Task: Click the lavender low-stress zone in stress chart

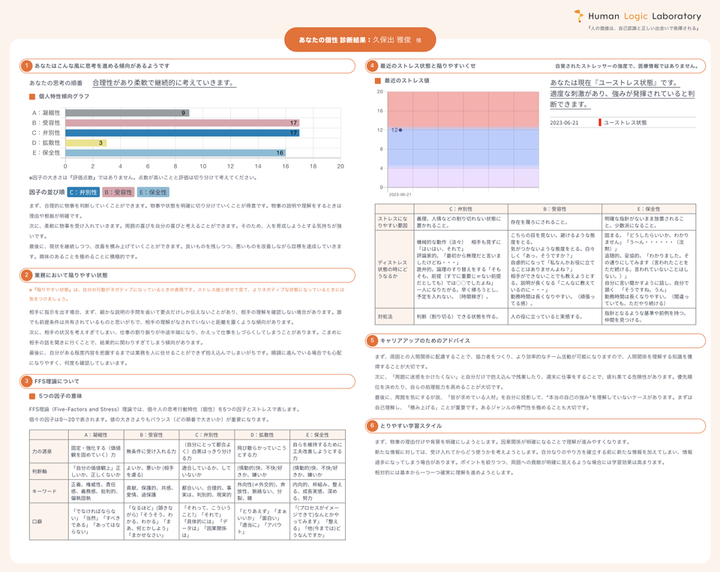Action: (x=463, y=178)
